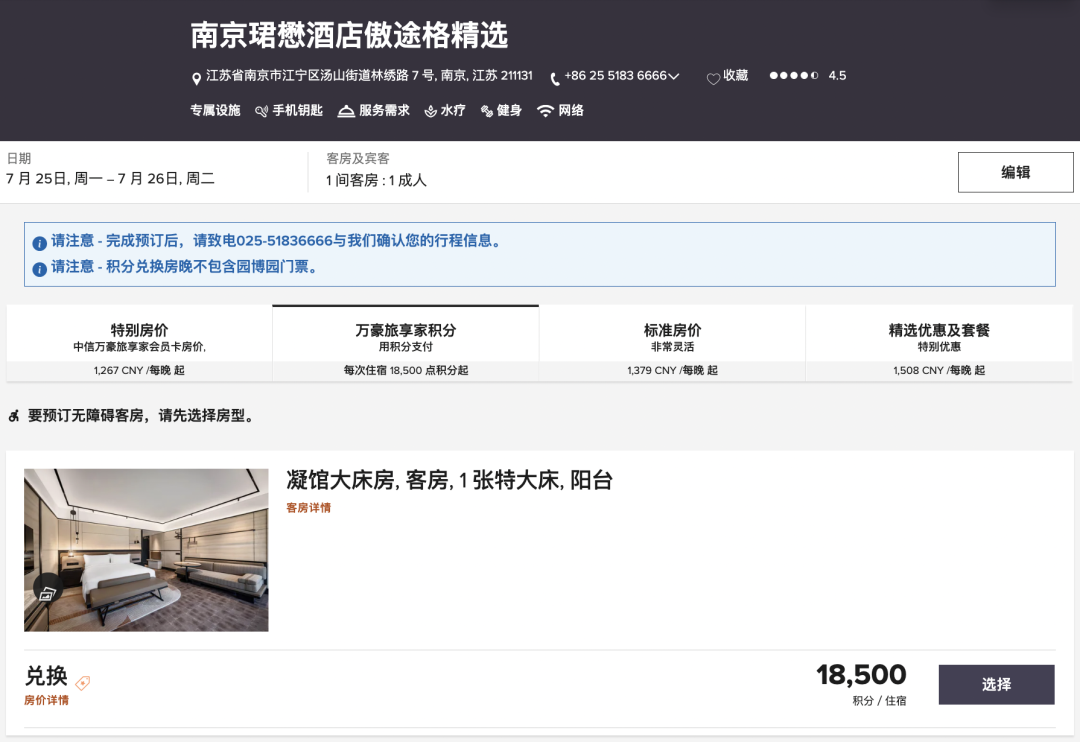Click the hotel name 南京珺懋酒店傲途格精选
Image resolution: width=1080 pixels, height=742 pixels.
tap(349, 35)
